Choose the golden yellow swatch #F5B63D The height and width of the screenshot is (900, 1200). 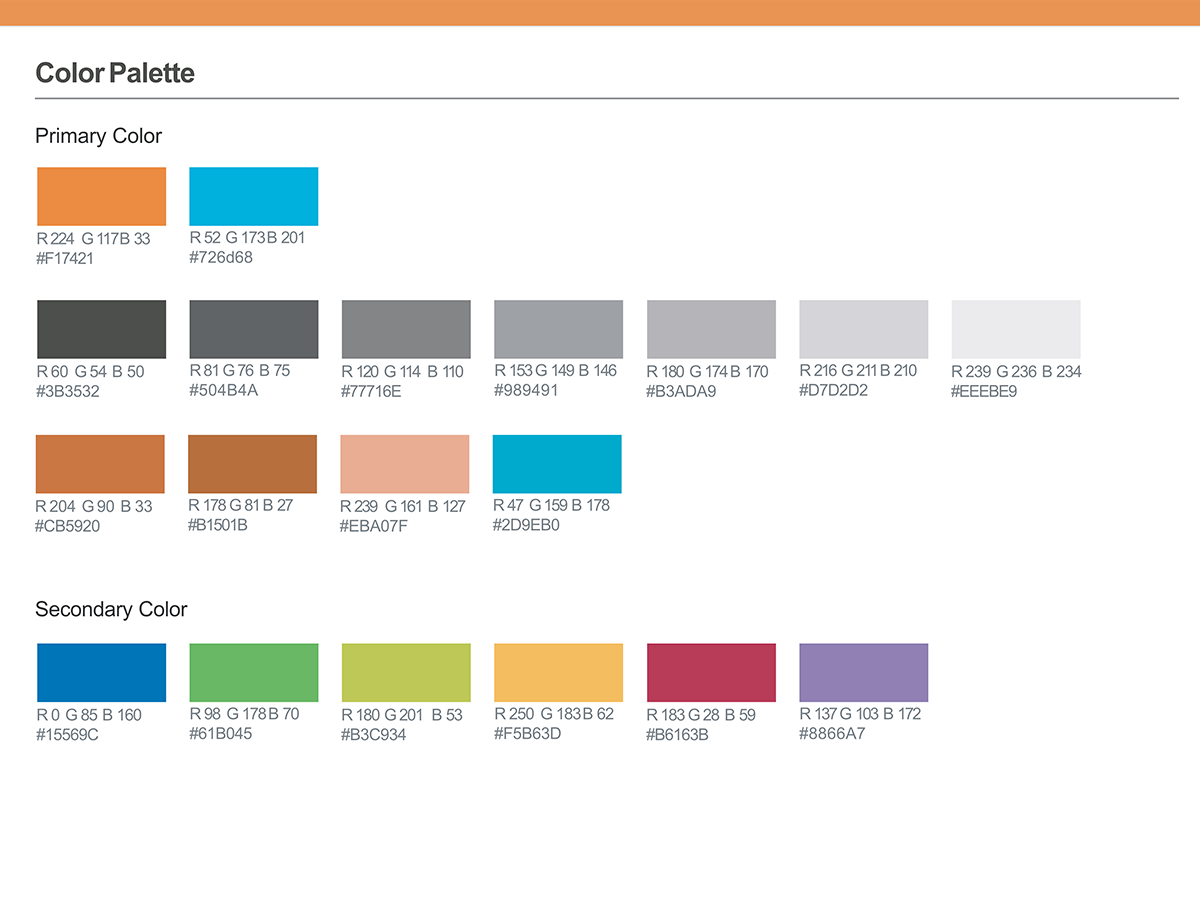tap(558, 672)
